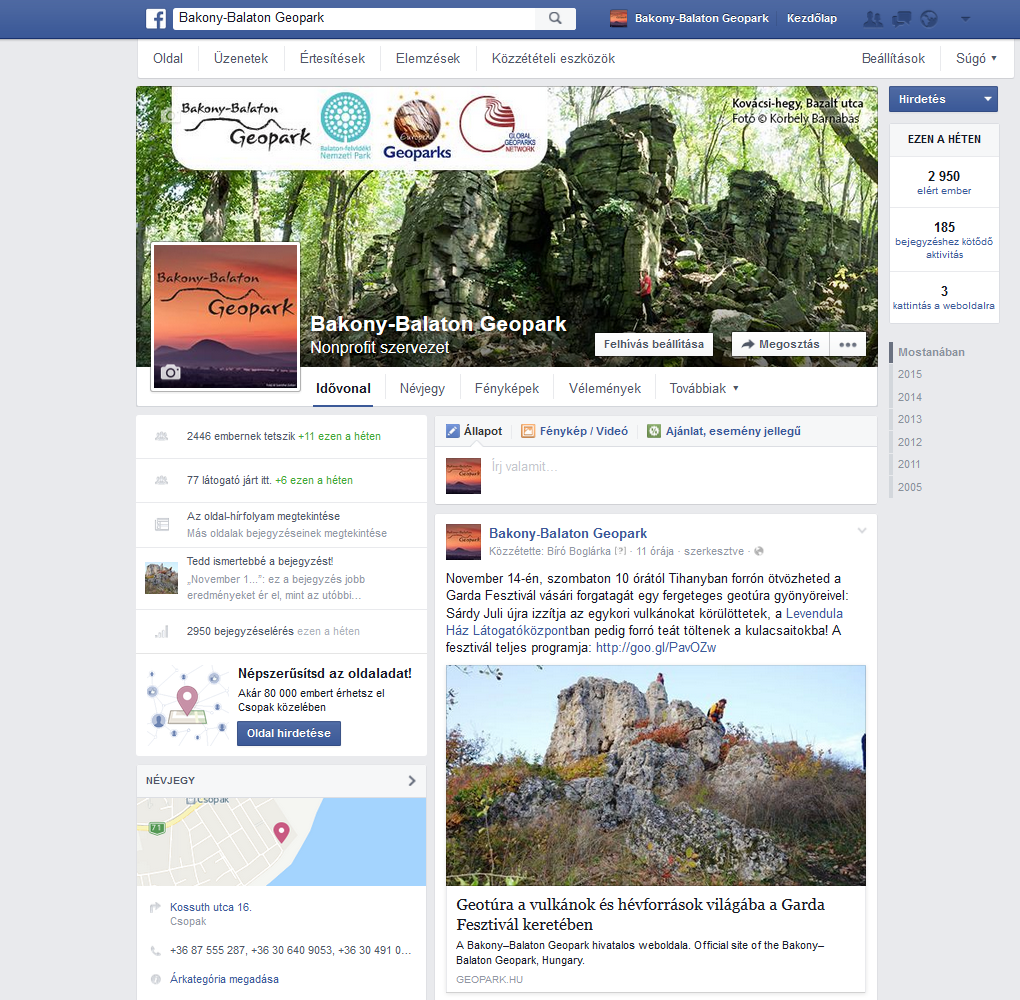Select Mostanában in the timeline
The height and width of the screenshot is (1000, 1020).
click(931, 352)
